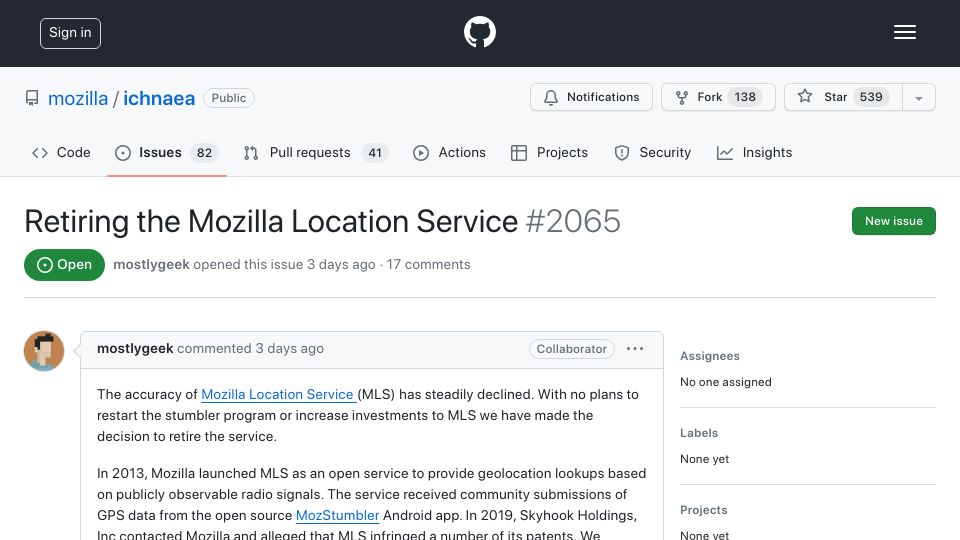Open the hamburger navigation menu
Image resolution: width=960 pixels, height=540 pixels.
pyautogui.click(x=904, y=32)
